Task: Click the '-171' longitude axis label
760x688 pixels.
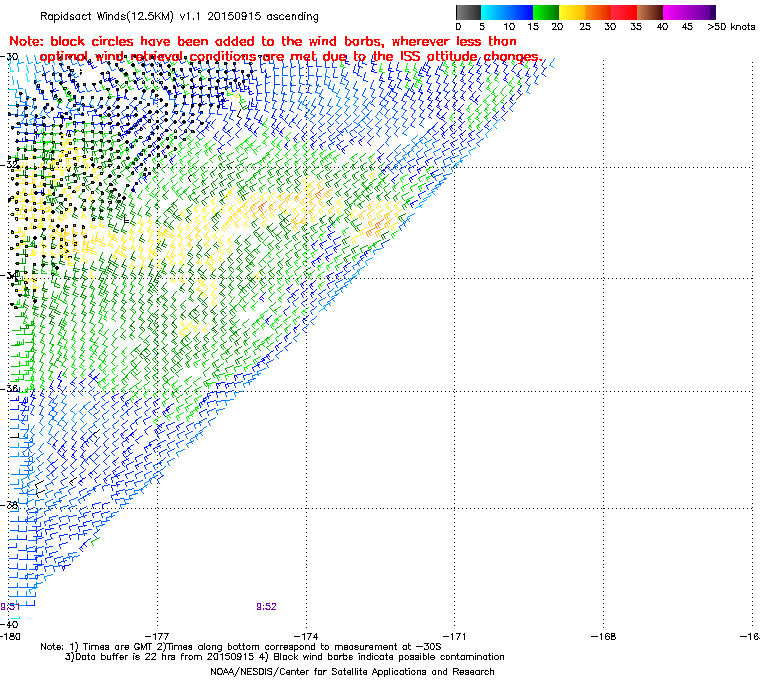Action: click(x=455, y=637)
